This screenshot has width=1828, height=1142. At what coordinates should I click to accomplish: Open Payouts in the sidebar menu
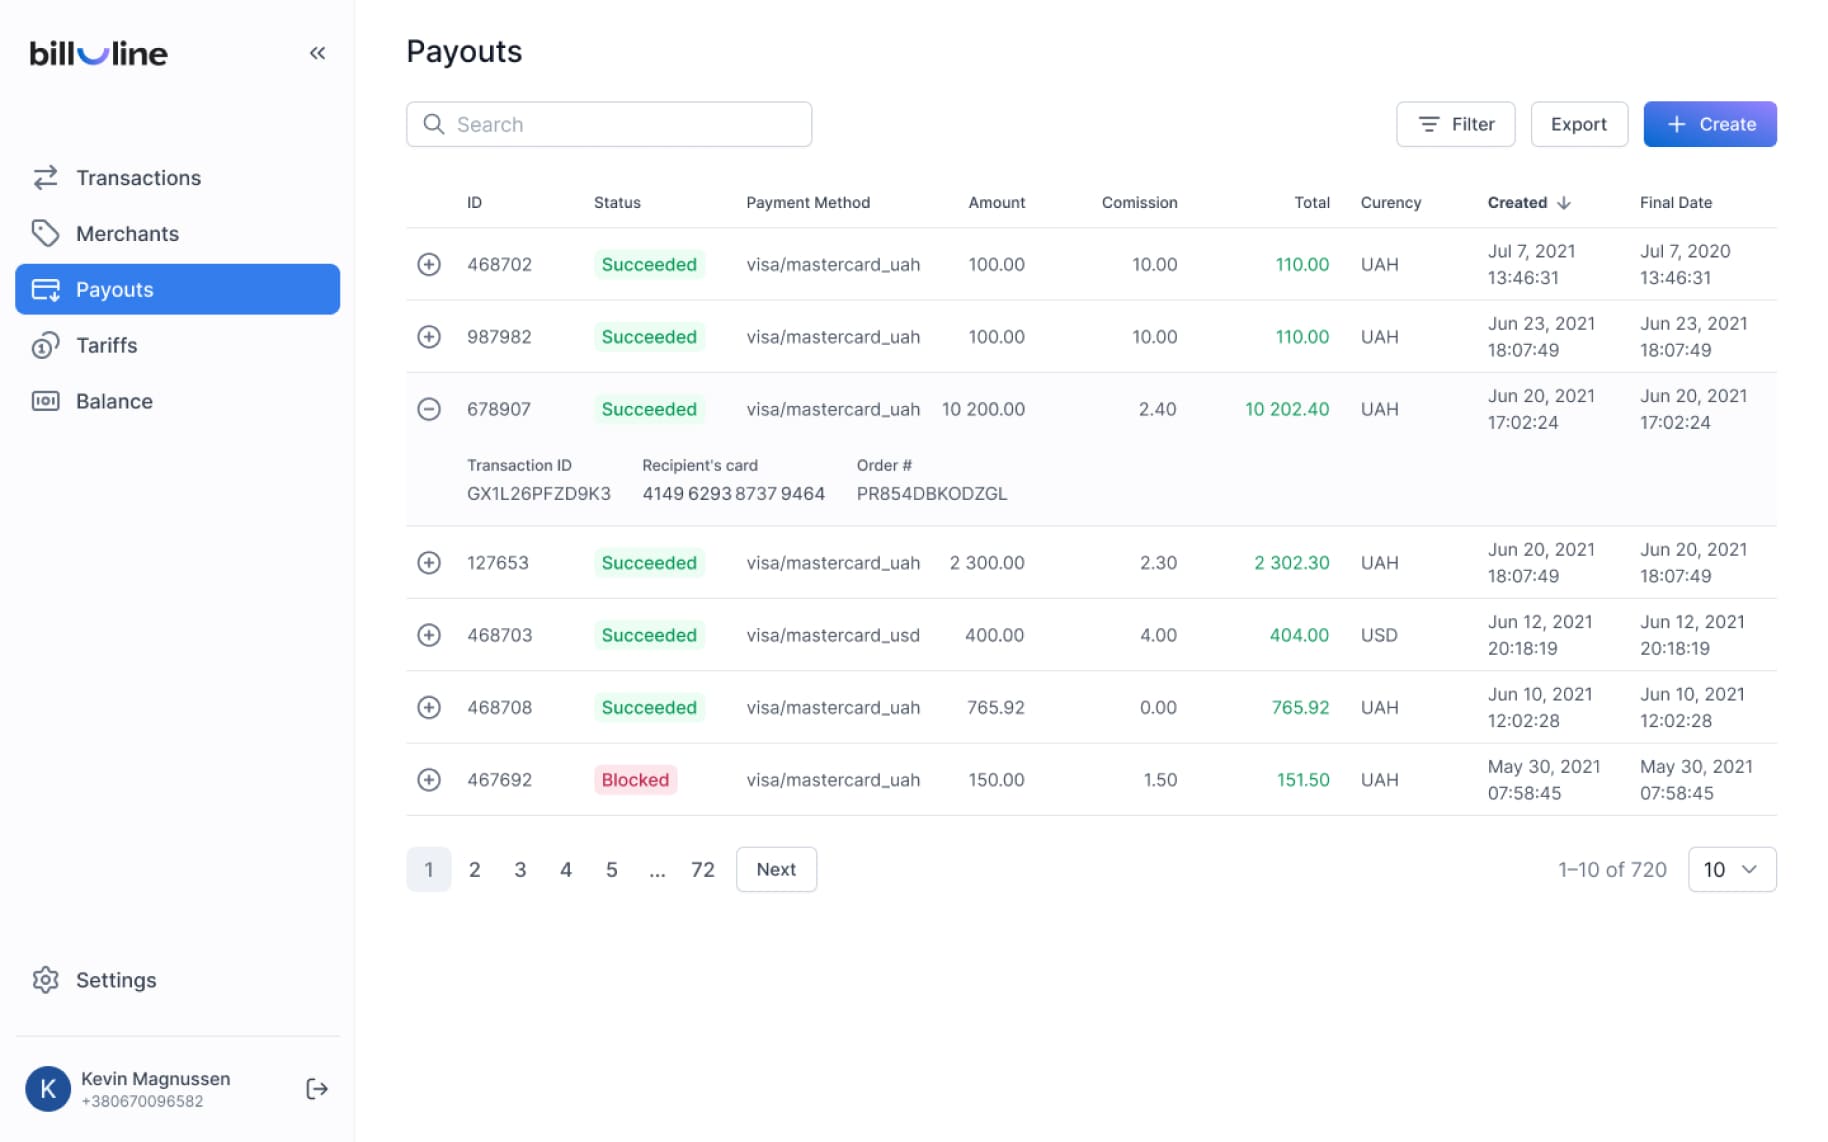coord(178,289)
